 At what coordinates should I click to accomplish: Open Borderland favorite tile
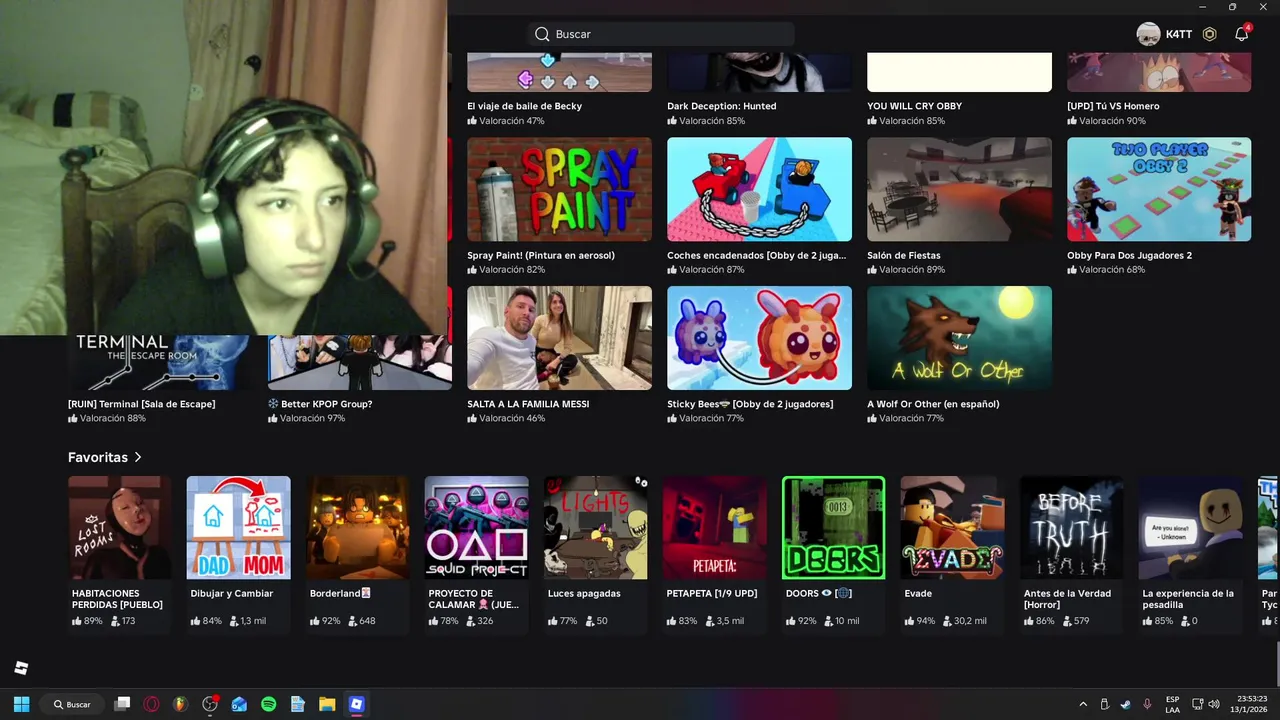(357, 553)
